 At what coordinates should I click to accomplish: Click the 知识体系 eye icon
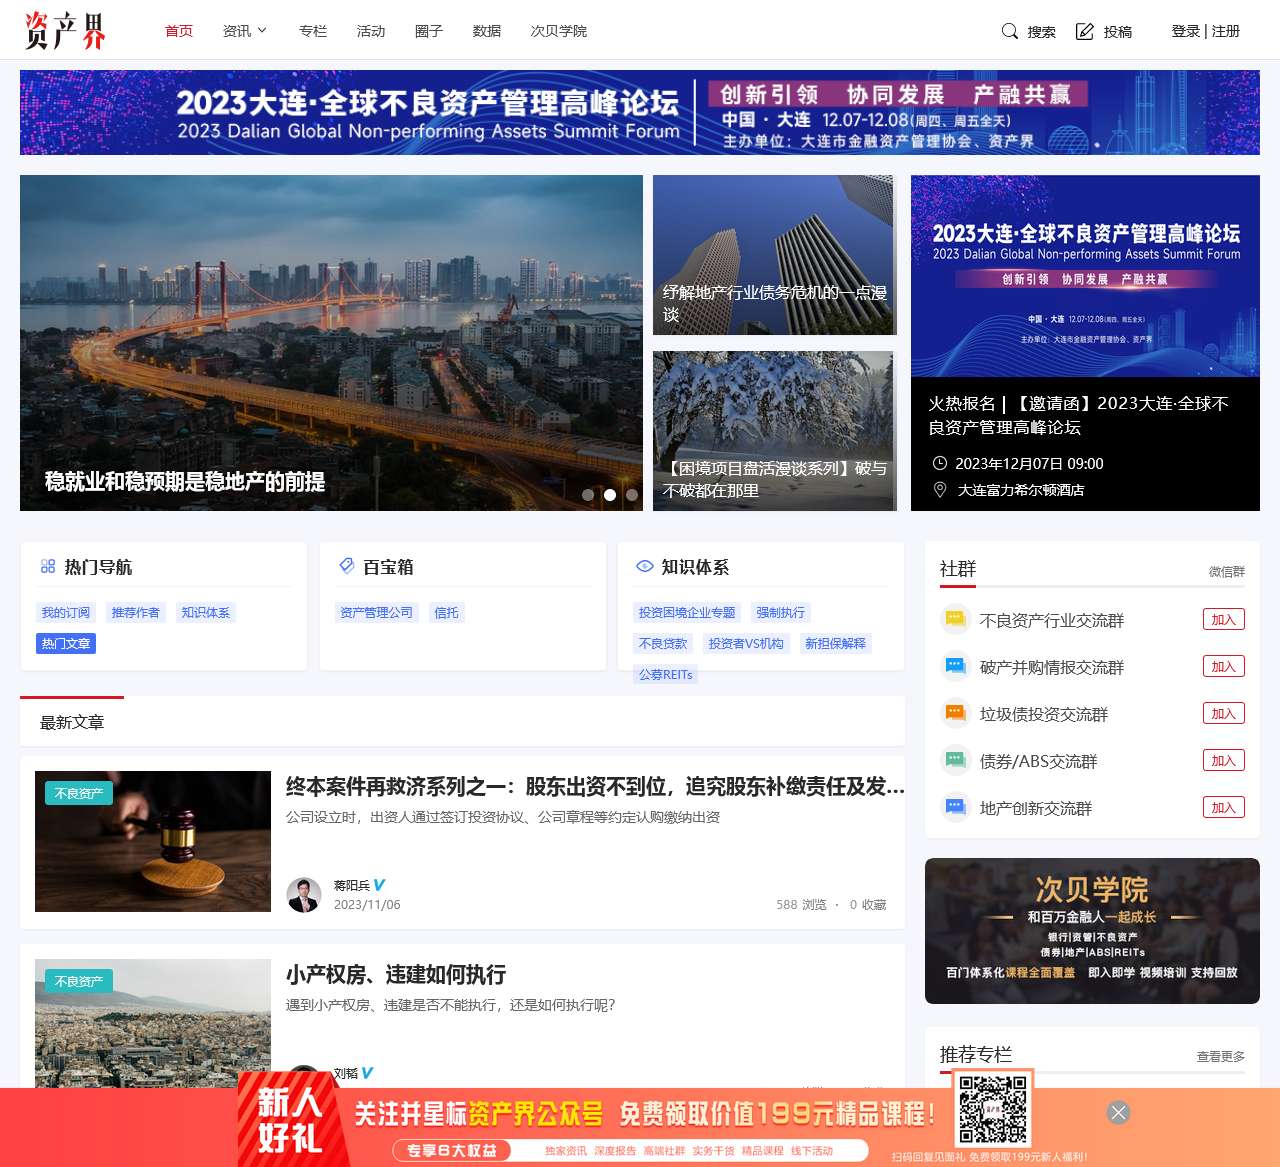645,566
